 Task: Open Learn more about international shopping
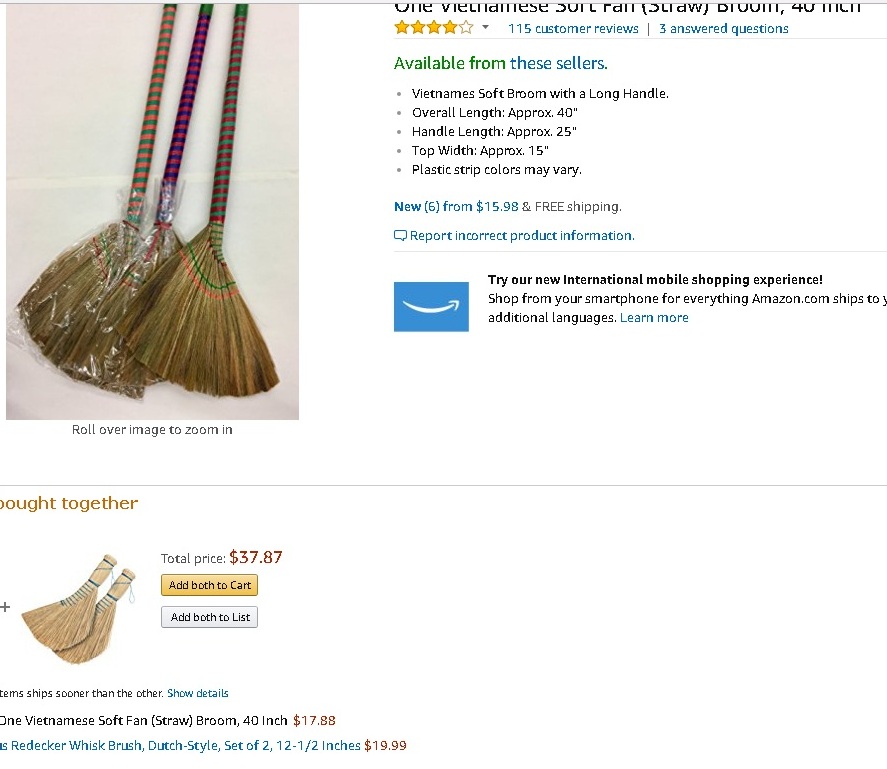[654, 317]
